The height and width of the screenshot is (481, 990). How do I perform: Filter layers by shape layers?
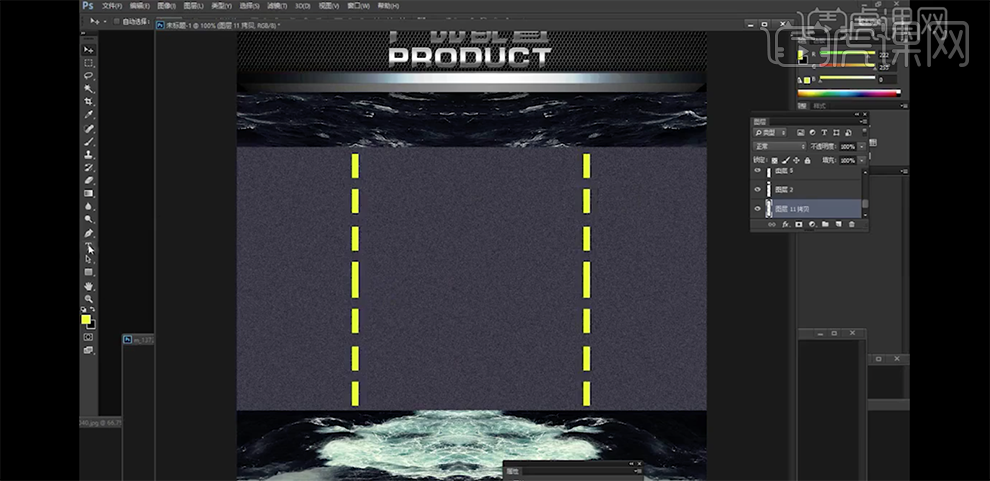point(836,133)
